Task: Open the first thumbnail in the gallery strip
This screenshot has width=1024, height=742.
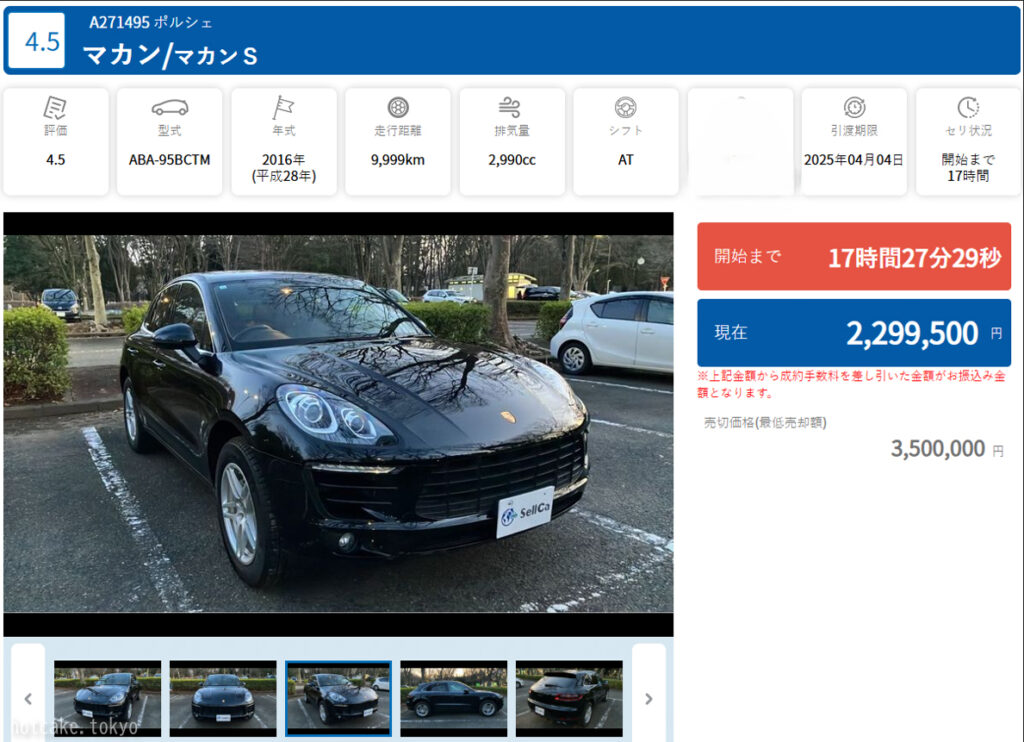Action: [108, 698]
